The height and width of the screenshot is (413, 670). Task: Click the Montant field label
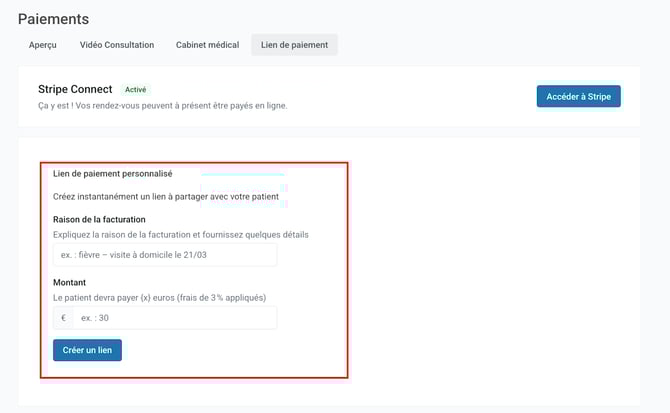click(70, 283)
